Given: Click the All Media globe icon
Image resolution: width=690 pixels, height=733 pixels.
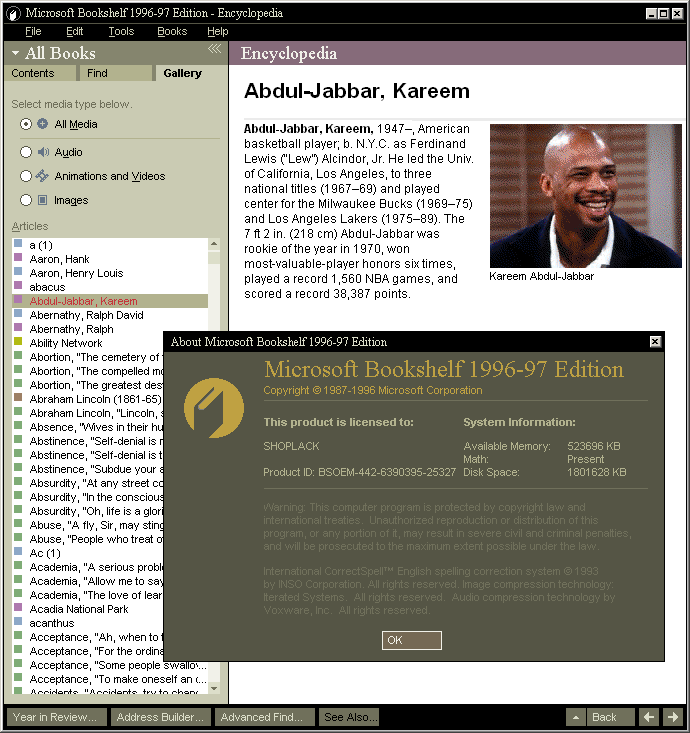Looking at the screenshot, I should 43,124.
